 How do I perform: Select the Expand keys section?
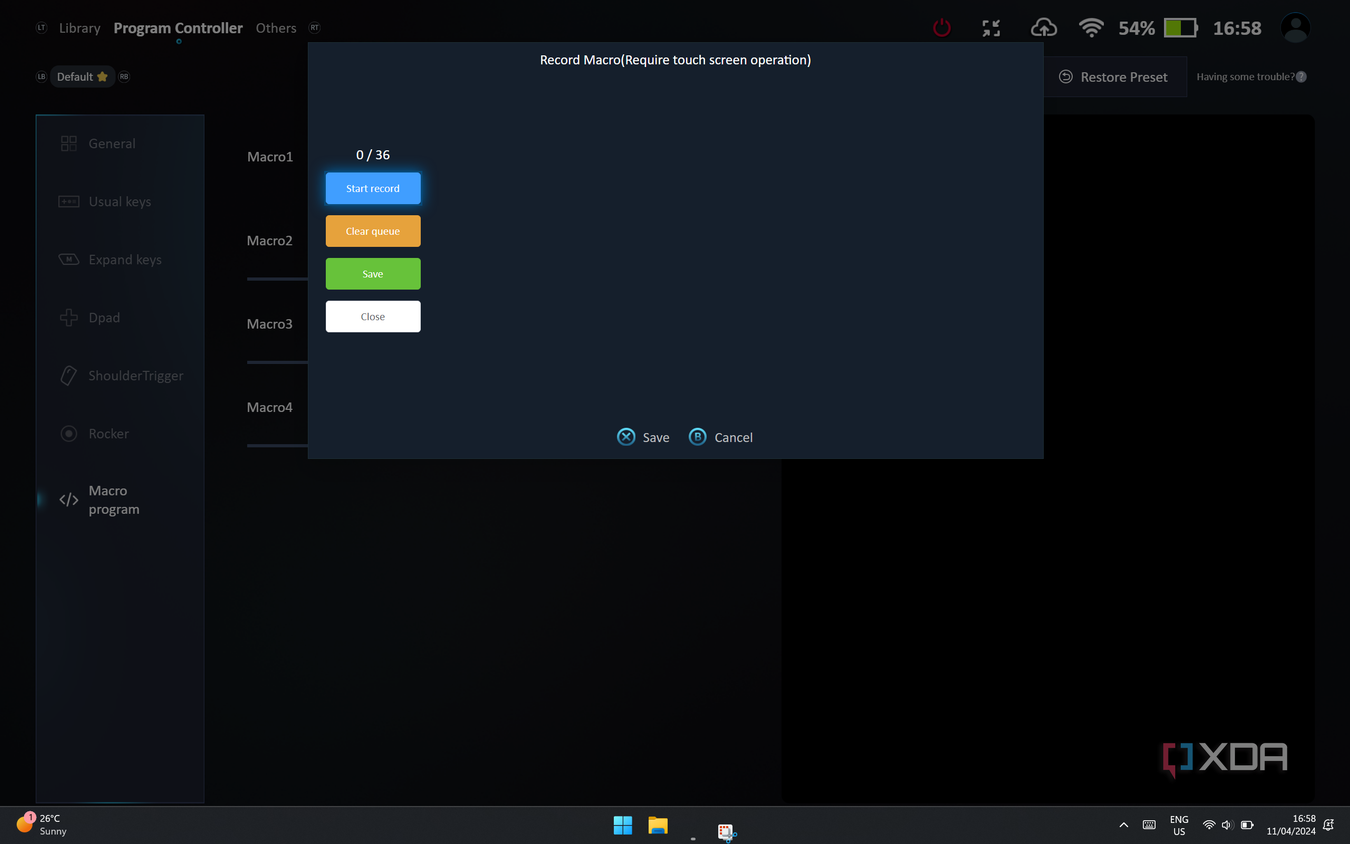click(x=120, y=260)
